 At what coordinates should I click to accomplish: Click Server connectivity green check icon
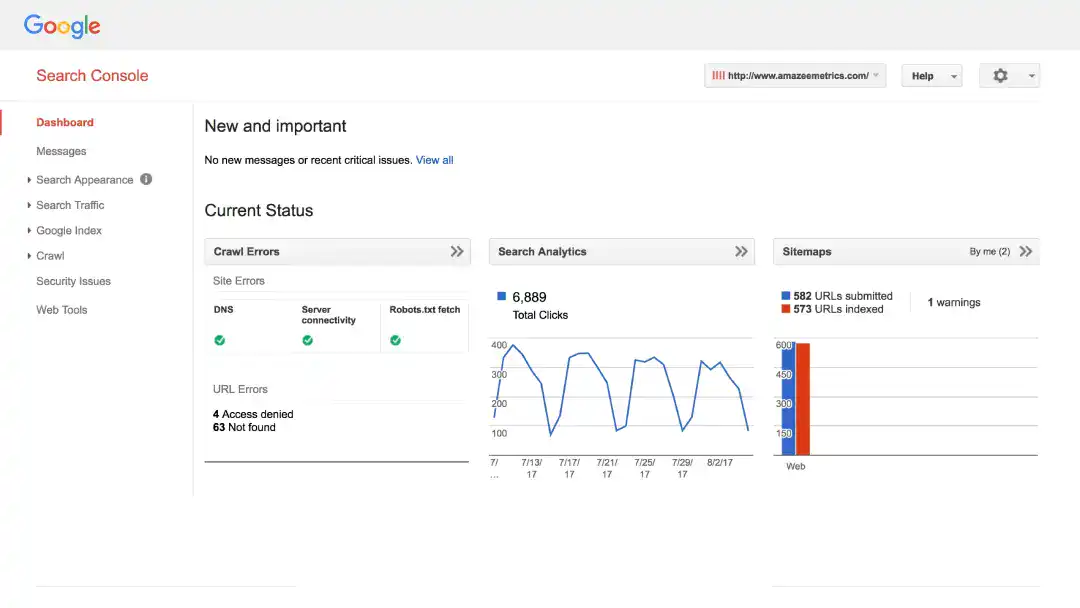pos(308,340)
